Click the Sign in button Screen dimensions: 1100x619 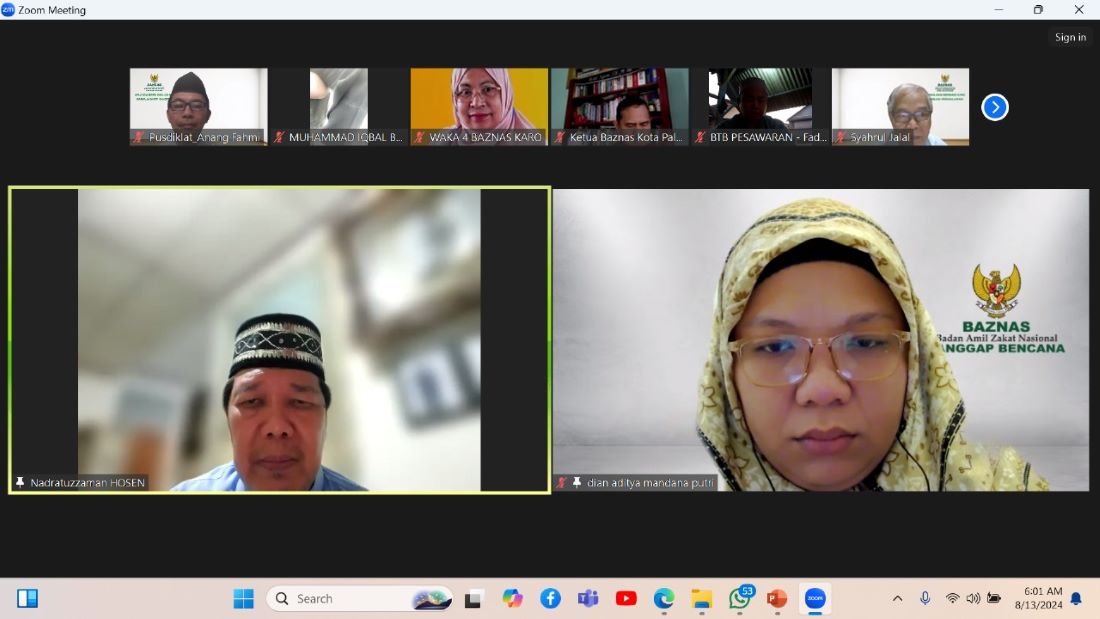[x=1070, y=37]
